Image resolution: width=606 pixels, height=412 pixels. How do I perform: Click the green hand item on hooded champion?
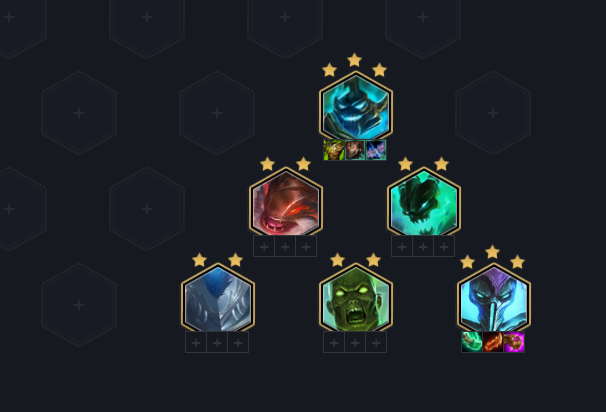(472, 342)
